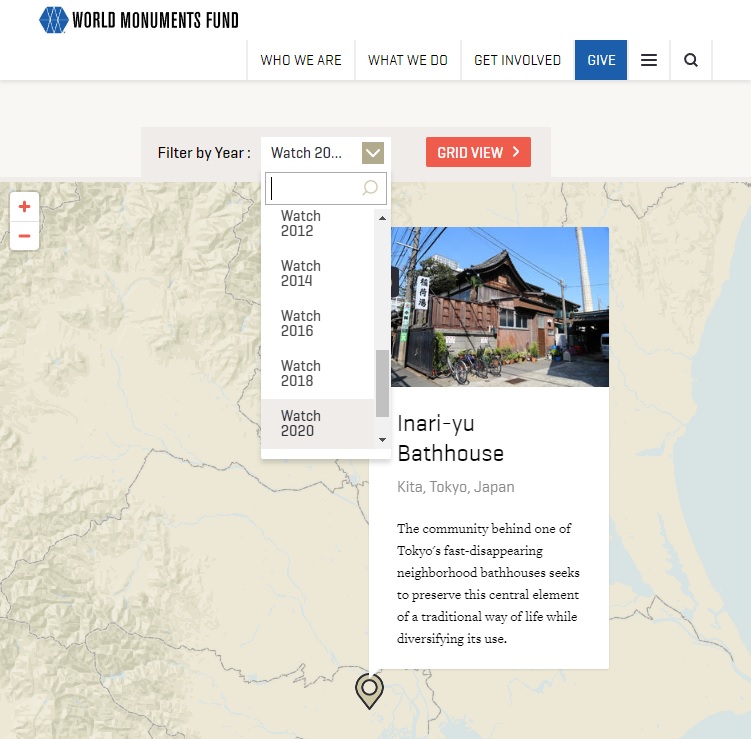Image resolution: width=751 pixels, height=739 pixels.
Task: Zoom in the map with plus button
Action: 25,207
